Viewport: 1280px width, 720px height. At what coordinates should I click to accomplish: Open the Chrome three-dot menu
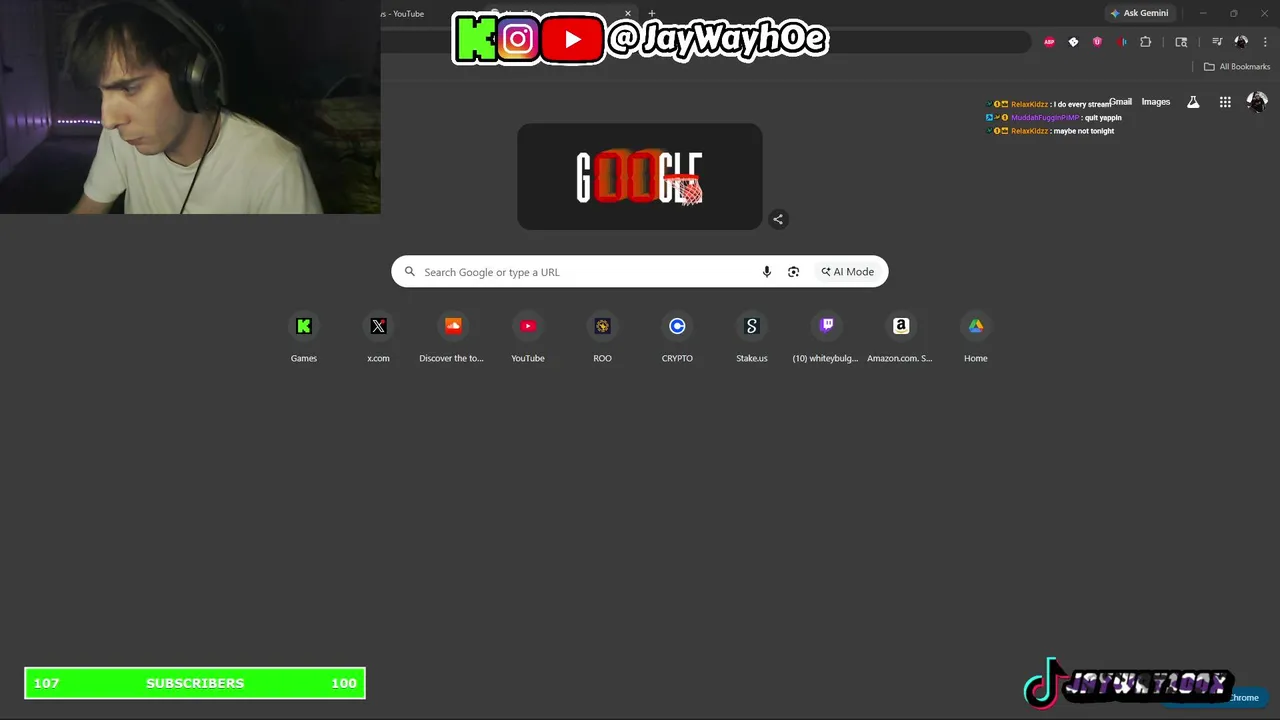click(1264, 42)
